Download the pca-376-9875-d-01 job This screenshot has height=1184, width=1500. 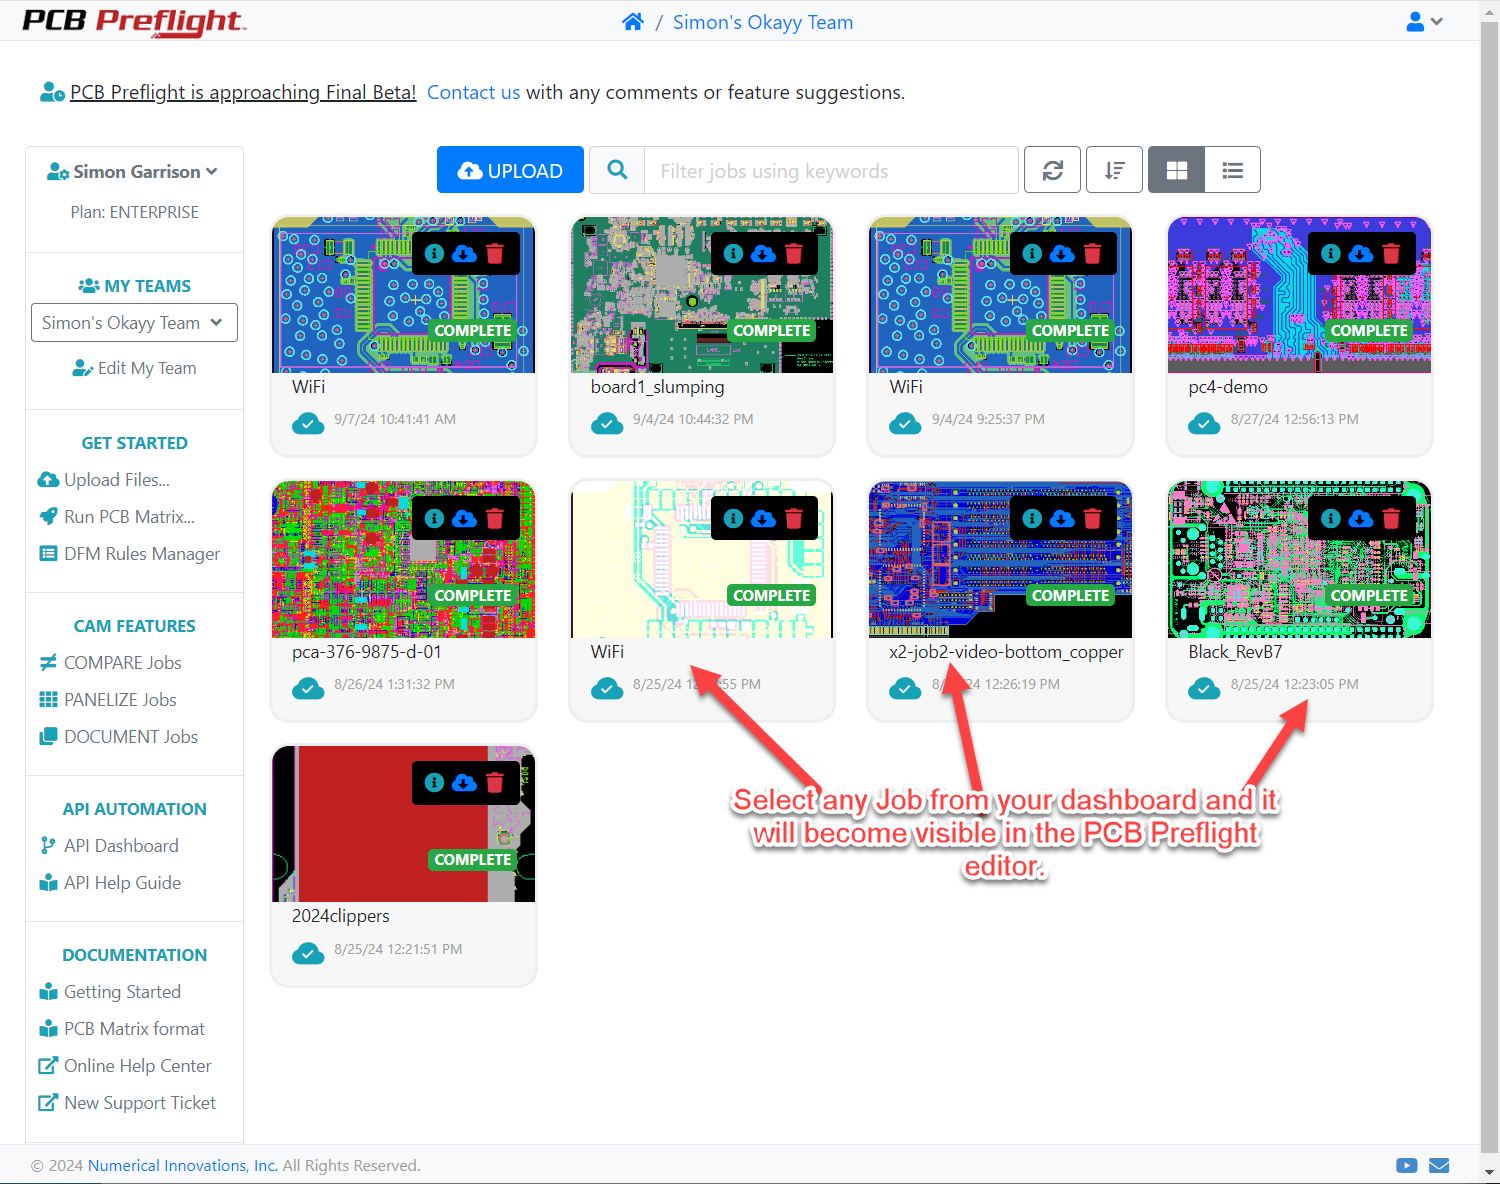(464, 518)
